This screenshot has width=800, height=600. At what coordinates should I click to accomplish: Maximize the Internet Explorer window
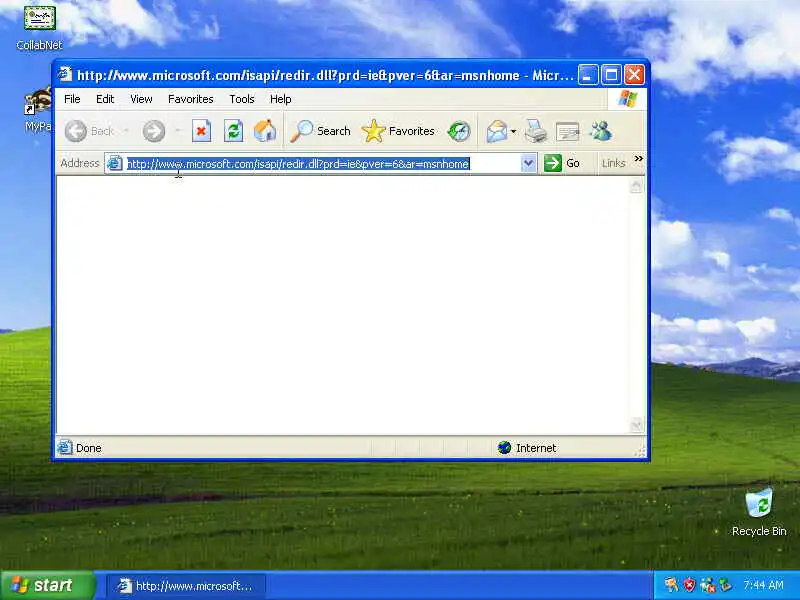[611, 75]
